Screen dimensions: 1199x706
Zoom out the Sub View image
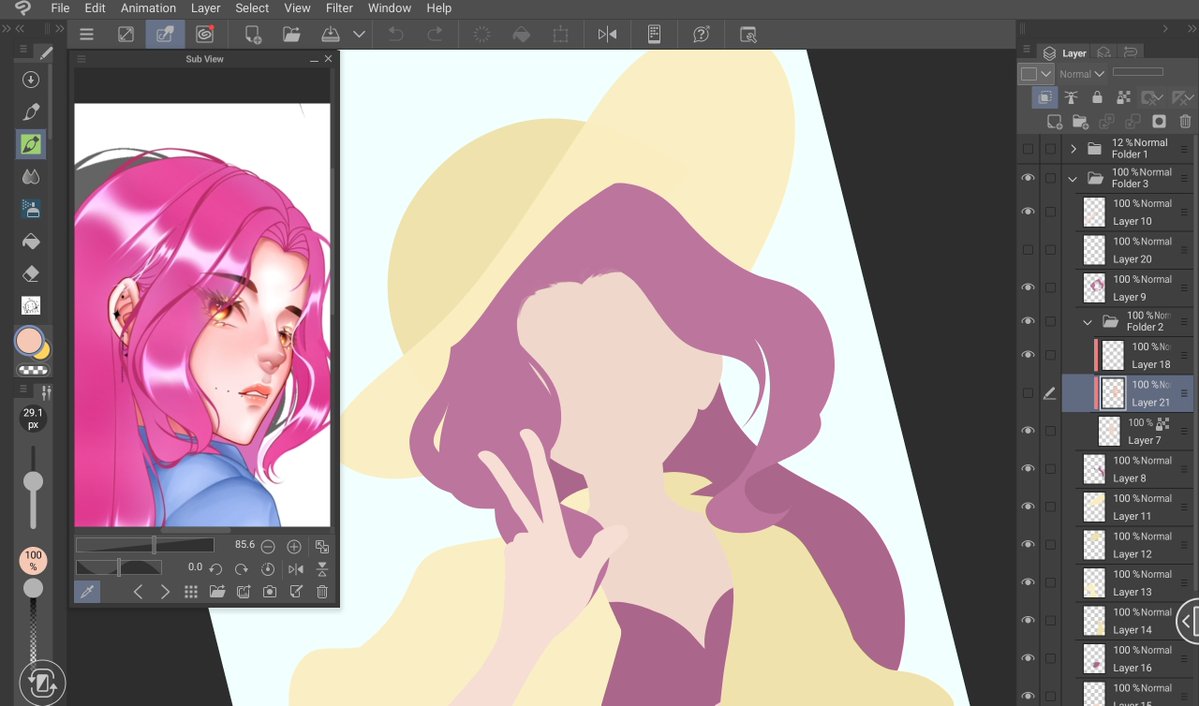268,546
